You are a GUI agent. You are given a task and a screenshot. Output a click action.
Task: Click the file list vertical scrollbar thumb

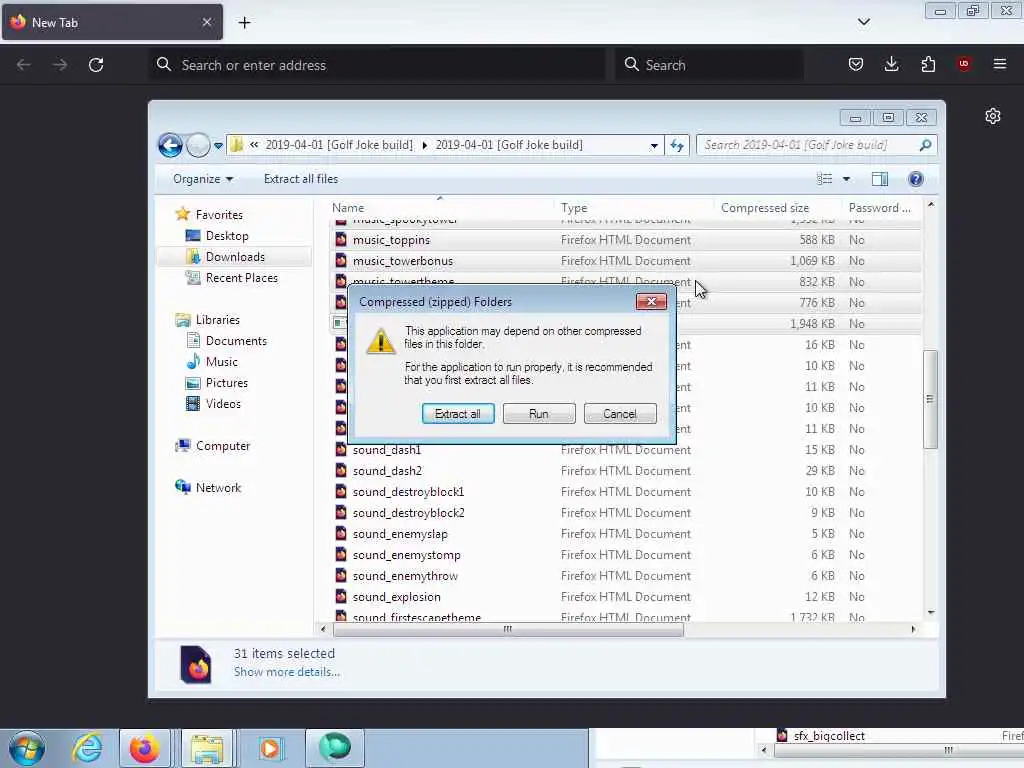tap(930, 399)
